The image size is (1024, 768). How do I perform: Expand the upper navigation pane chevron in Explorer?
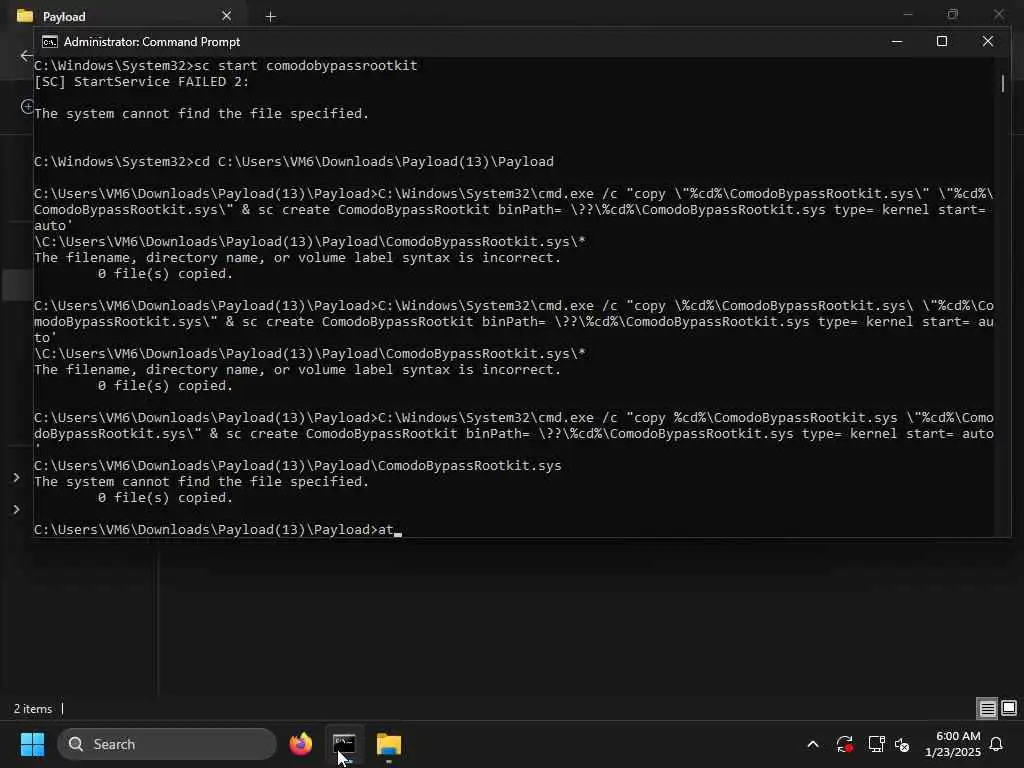pyautogui.click(x=16, y=478)
